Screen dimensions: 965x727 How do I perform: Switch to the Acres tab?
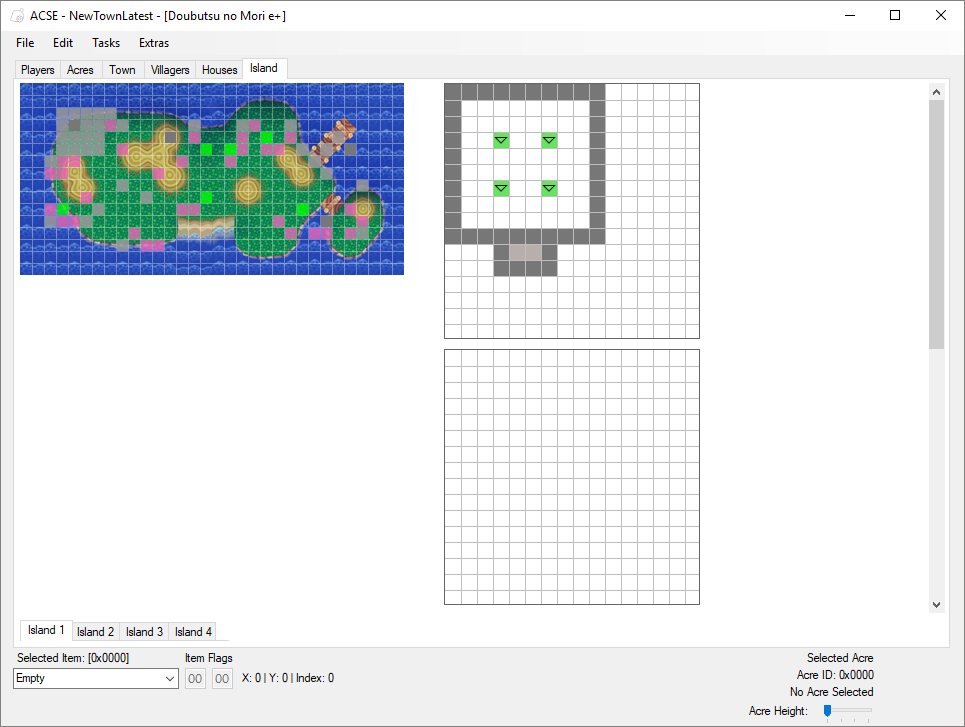pos(80,70)
